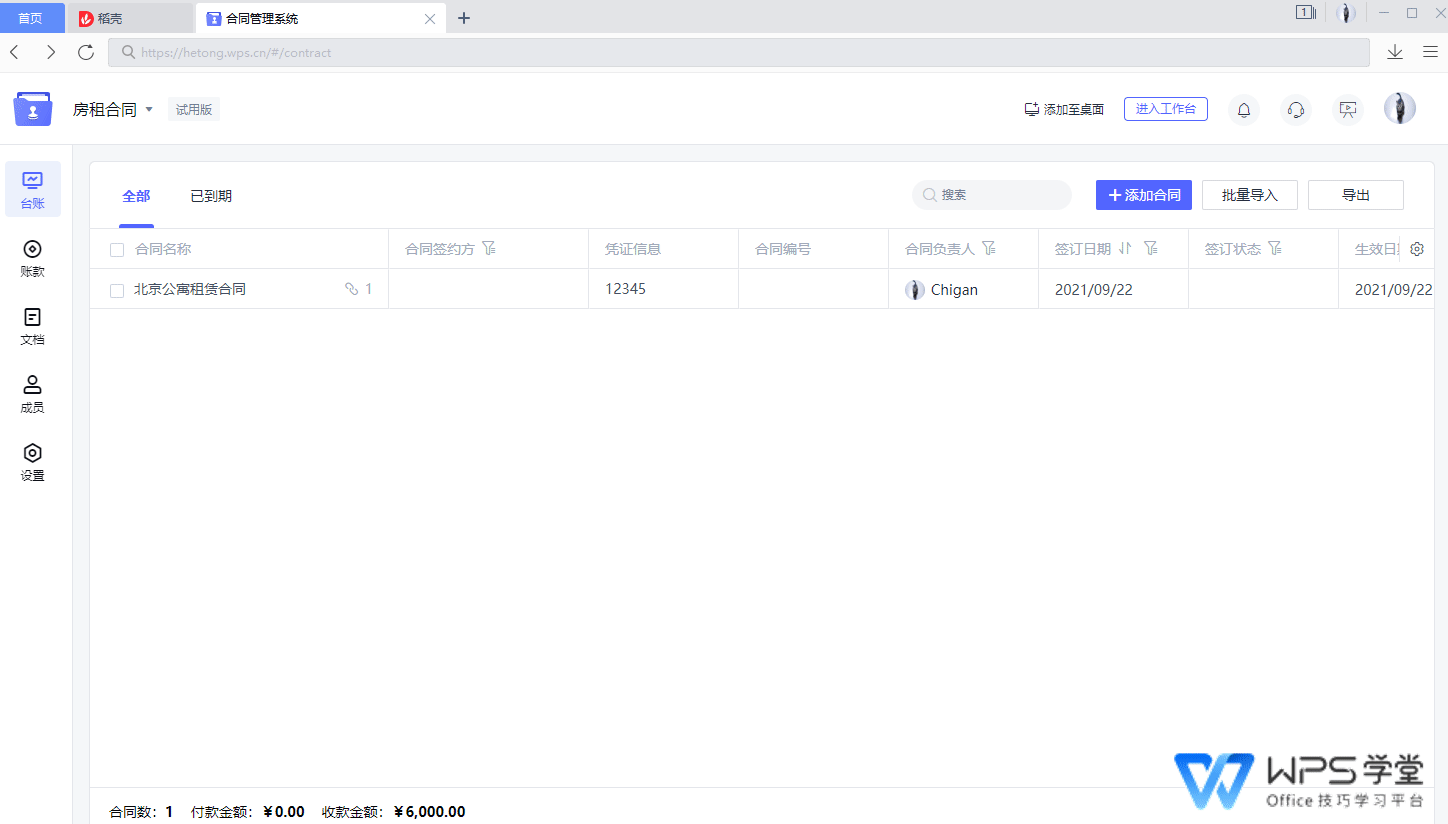Open a new tab with plus icon
The image size is (1448, 824).
click(x=464, y=18)
